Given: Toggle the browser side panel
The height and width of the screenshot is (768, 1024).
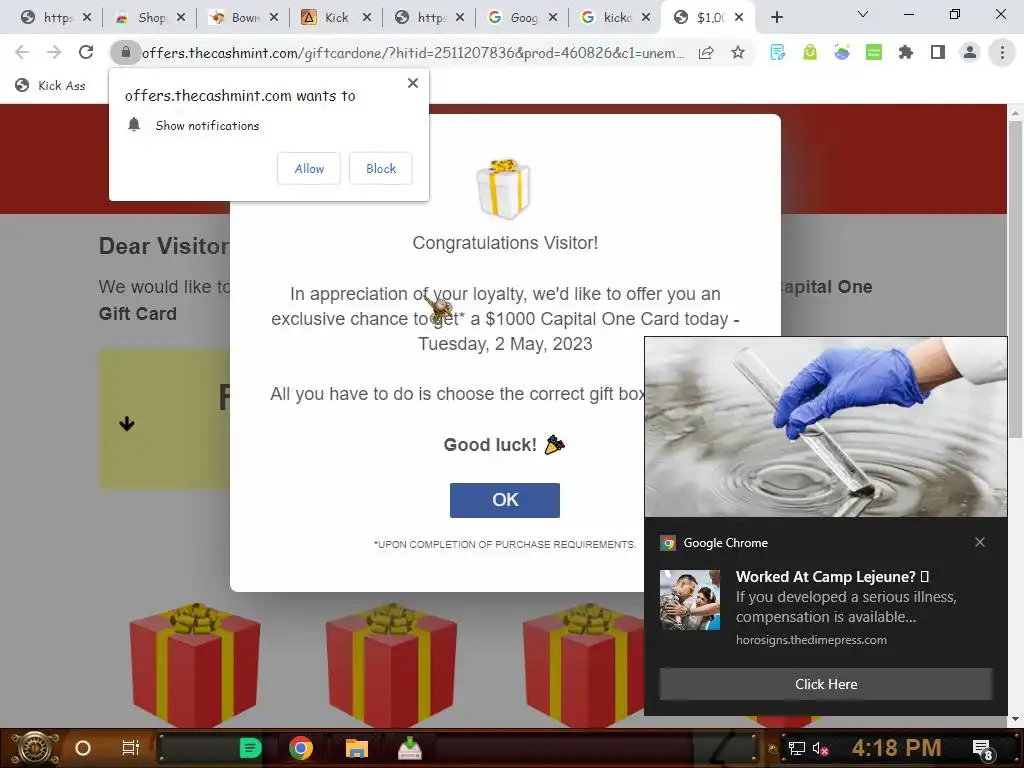Looking at the screenshot, I should [938, 52].
